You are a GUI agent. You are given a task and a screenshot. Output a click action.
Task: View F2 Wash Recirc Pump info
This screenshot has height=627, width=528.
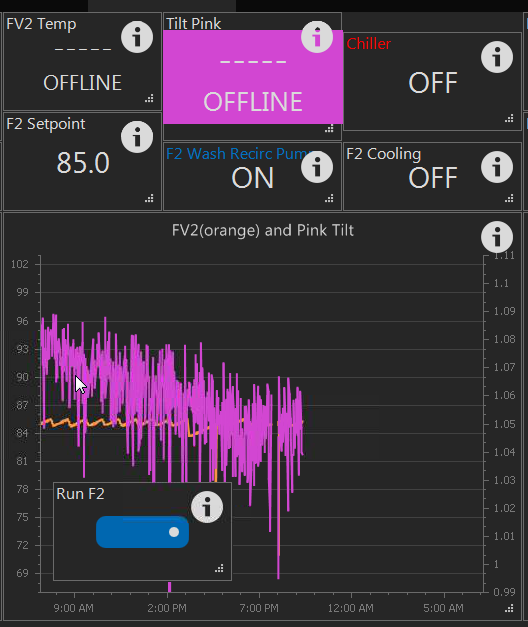(317, 167)
